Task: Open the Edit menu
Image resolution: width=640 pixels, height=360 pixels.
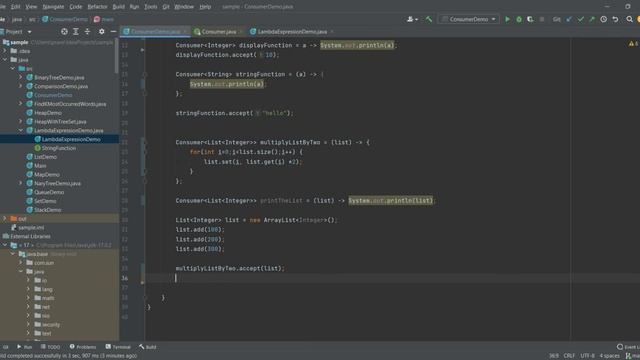Action: (x=16, y=7)
